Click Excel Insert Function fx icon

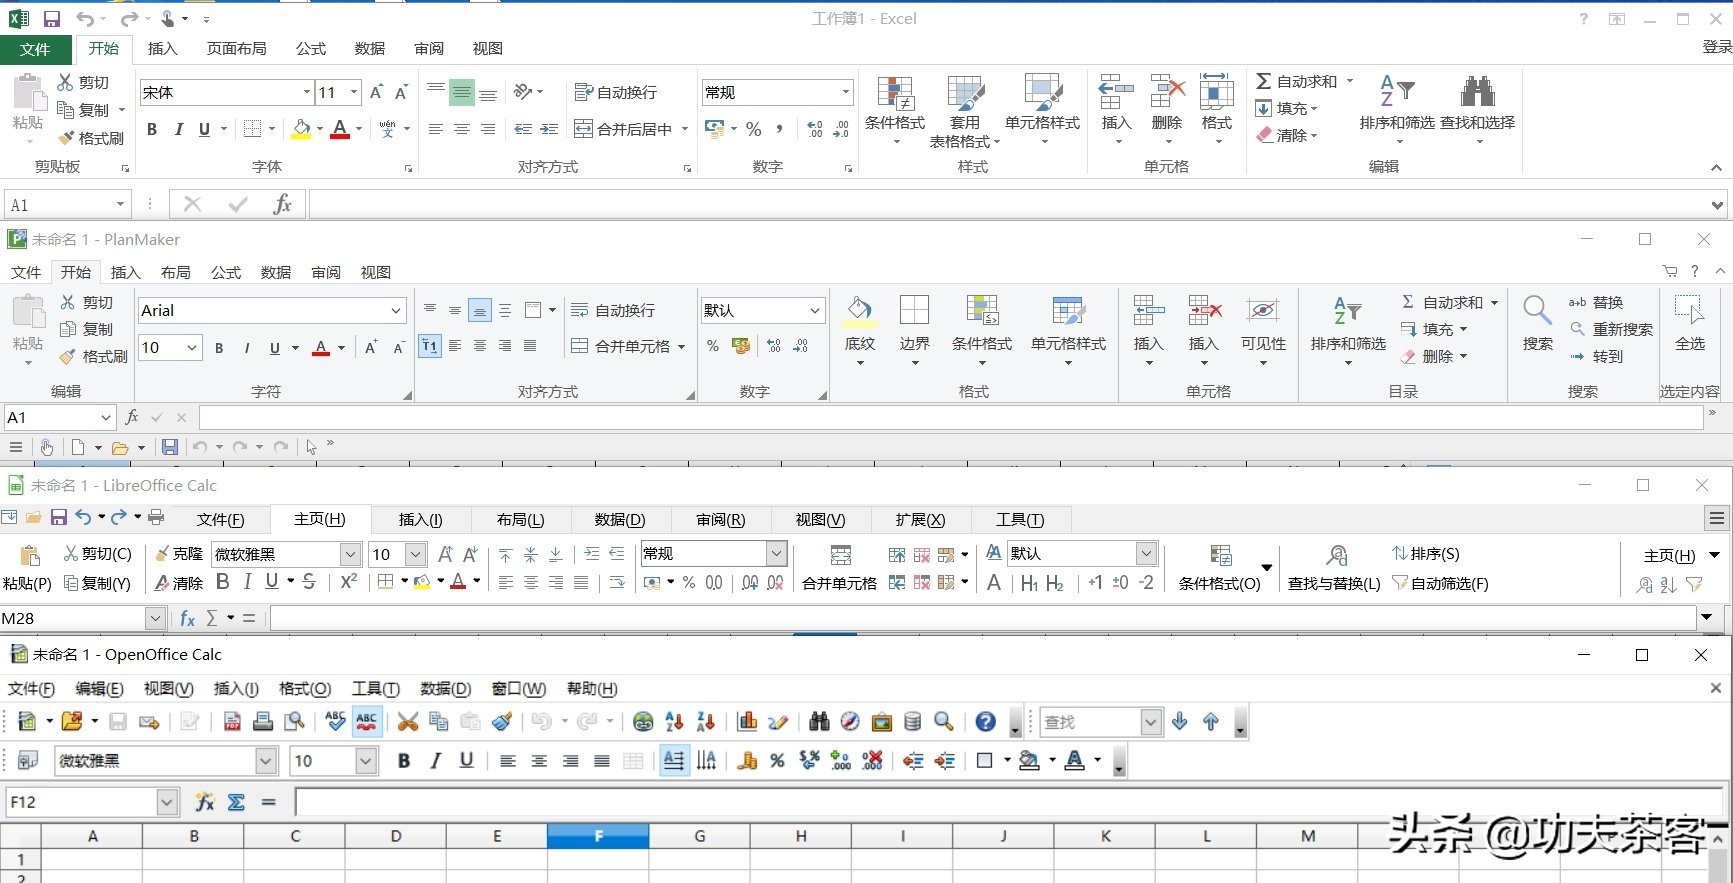click(282, 204)
